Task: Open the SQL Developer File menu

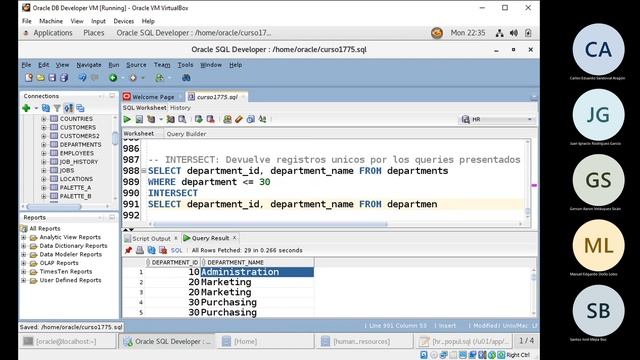Action: (26, 65)
